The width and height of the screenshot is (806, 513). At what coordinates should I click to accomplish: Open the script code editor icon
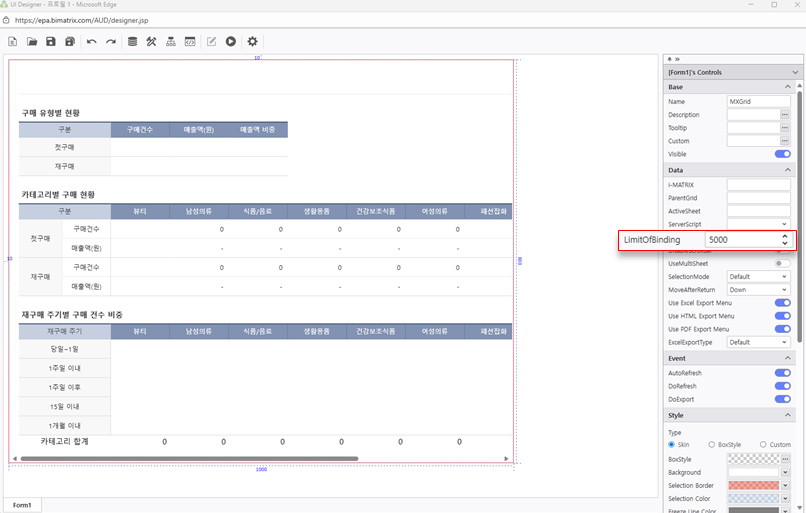tap(190, 42)
